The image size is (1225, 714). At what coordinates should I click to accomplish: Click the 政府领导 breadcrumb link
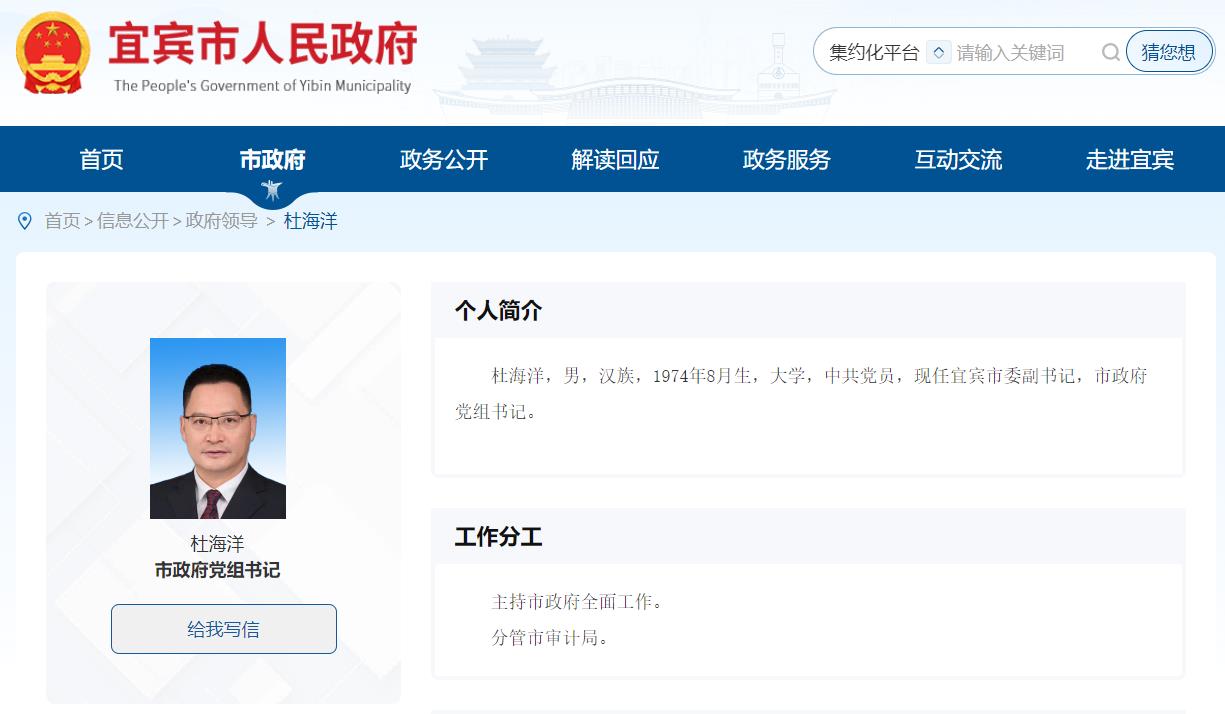click(x=221, y=221)
